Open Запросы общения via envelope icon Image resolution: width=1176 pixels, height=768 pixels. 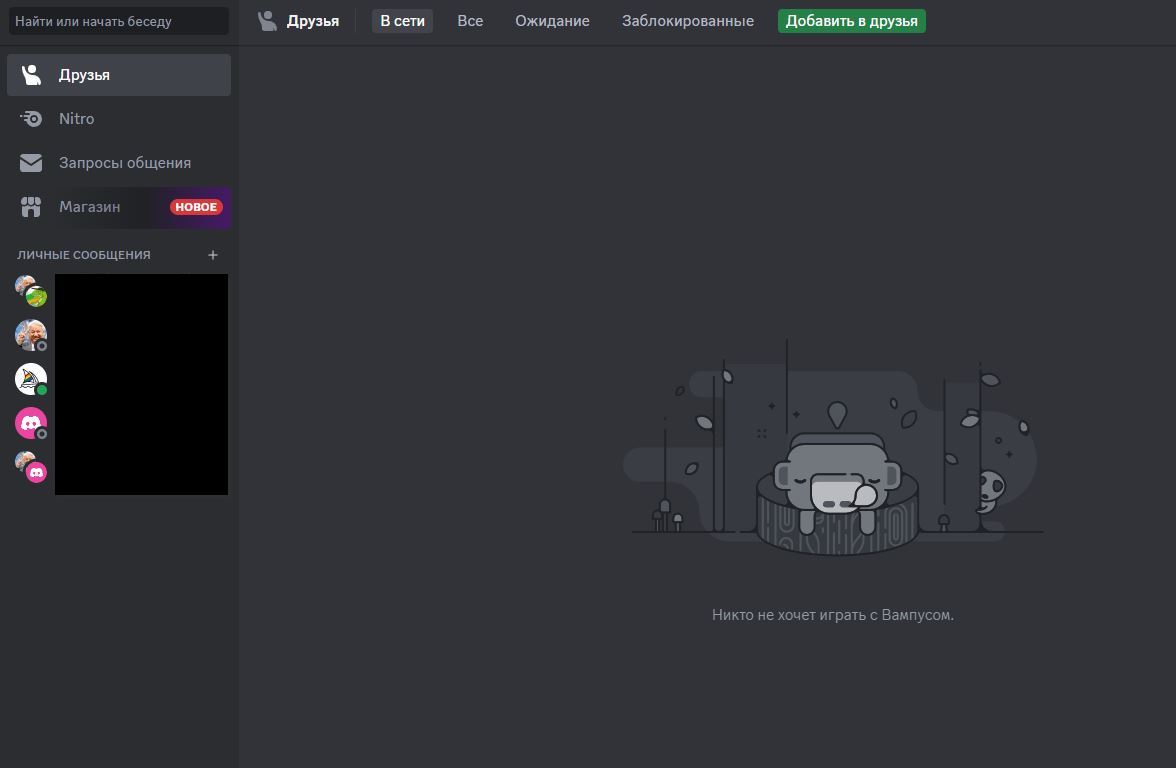pos(31,162)
